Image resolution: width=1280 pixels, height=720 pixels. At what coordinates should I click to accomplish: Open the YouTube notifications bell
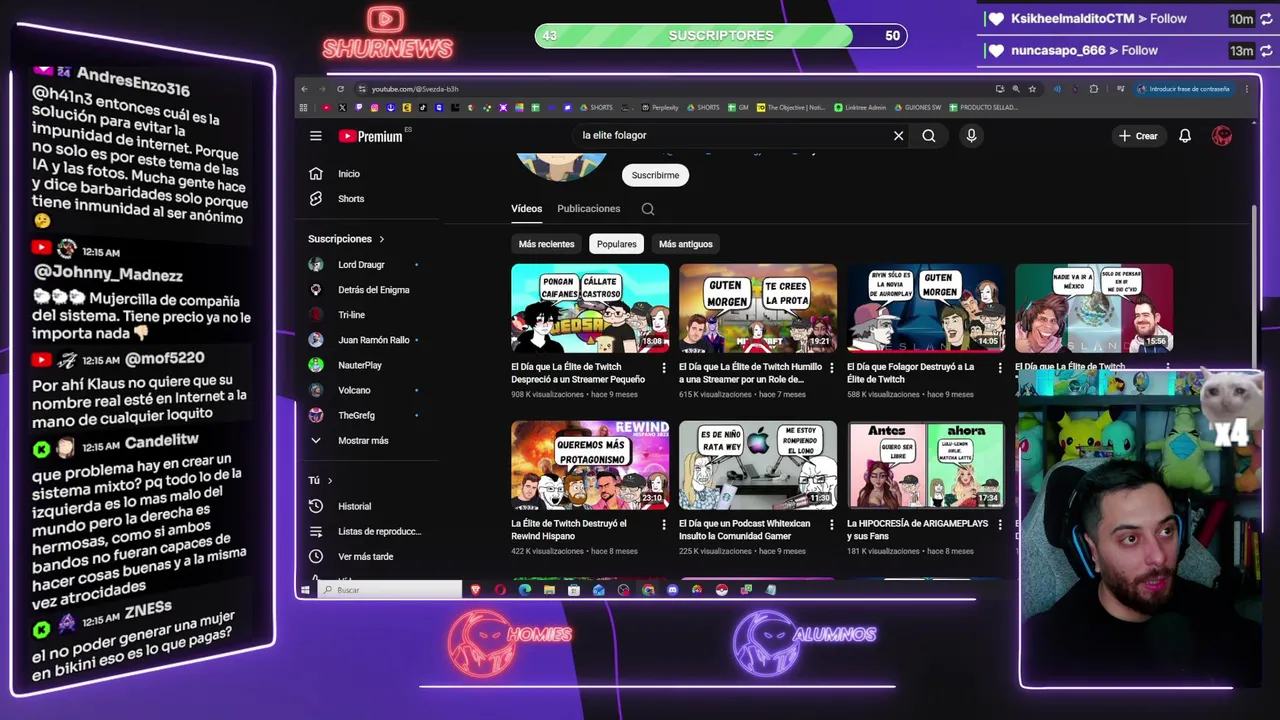pos(1185,136)
